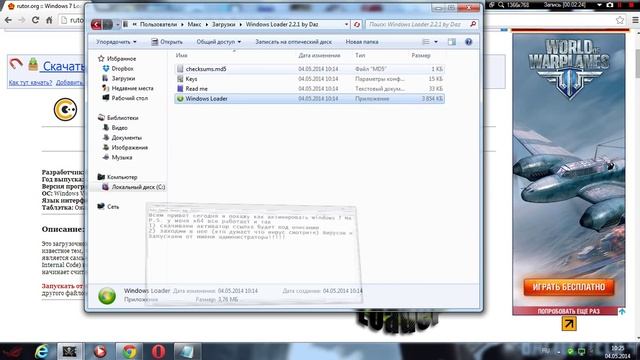Image resolution: width=640 pixels, height=360 pixels.
Task: Click the browser back arrow
Action: (8, 20)
